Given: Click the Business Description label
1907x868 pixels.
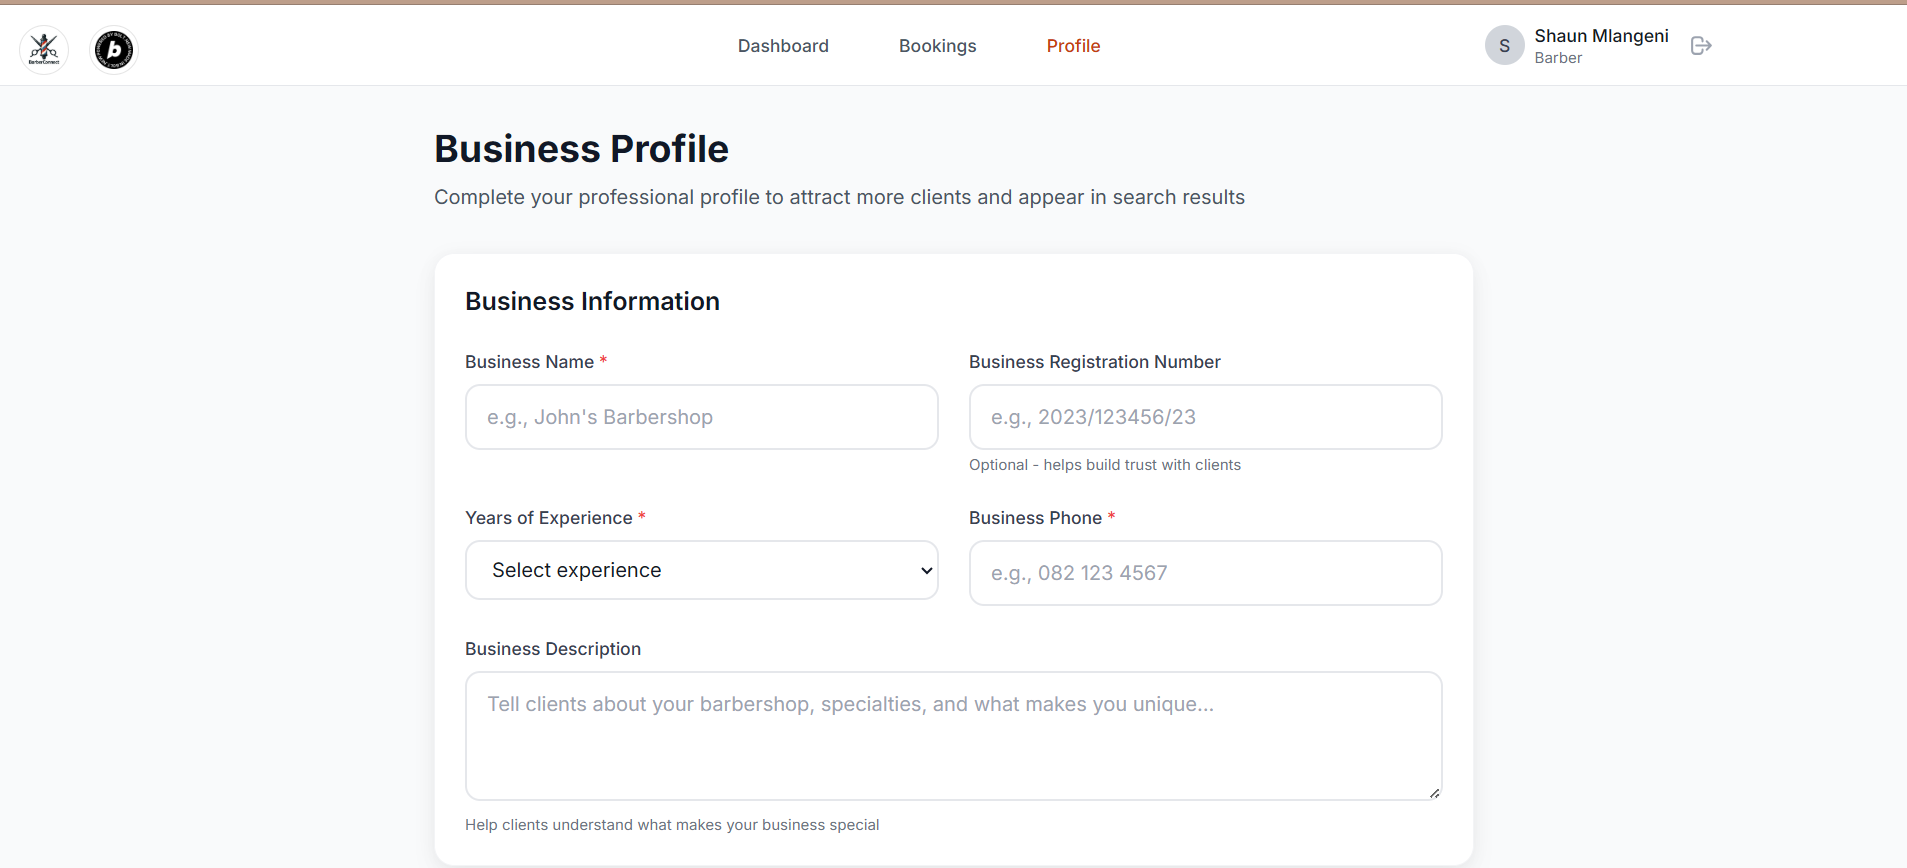Looking at the screenshot, I should [x=552, y=649].
